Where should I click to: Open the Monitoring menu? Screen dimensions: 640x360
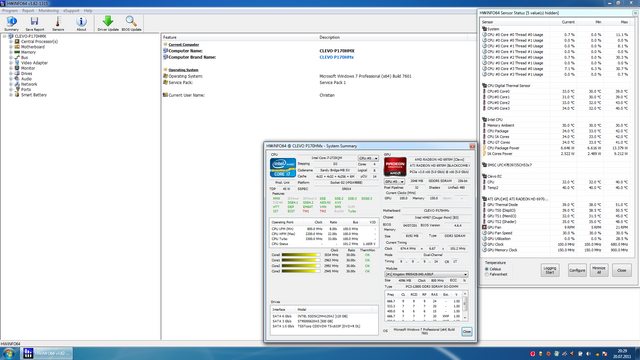pyautogui.click(x=49, y=11)
